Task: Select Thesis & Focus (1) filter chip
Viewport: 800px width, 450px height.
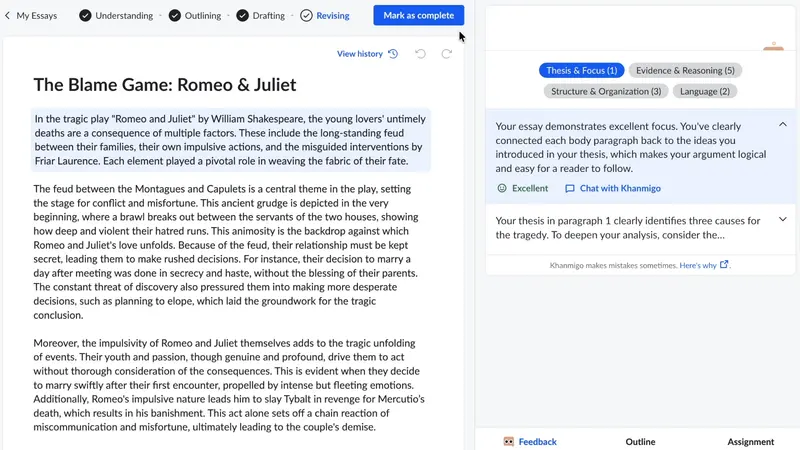Action: [582, 71]
